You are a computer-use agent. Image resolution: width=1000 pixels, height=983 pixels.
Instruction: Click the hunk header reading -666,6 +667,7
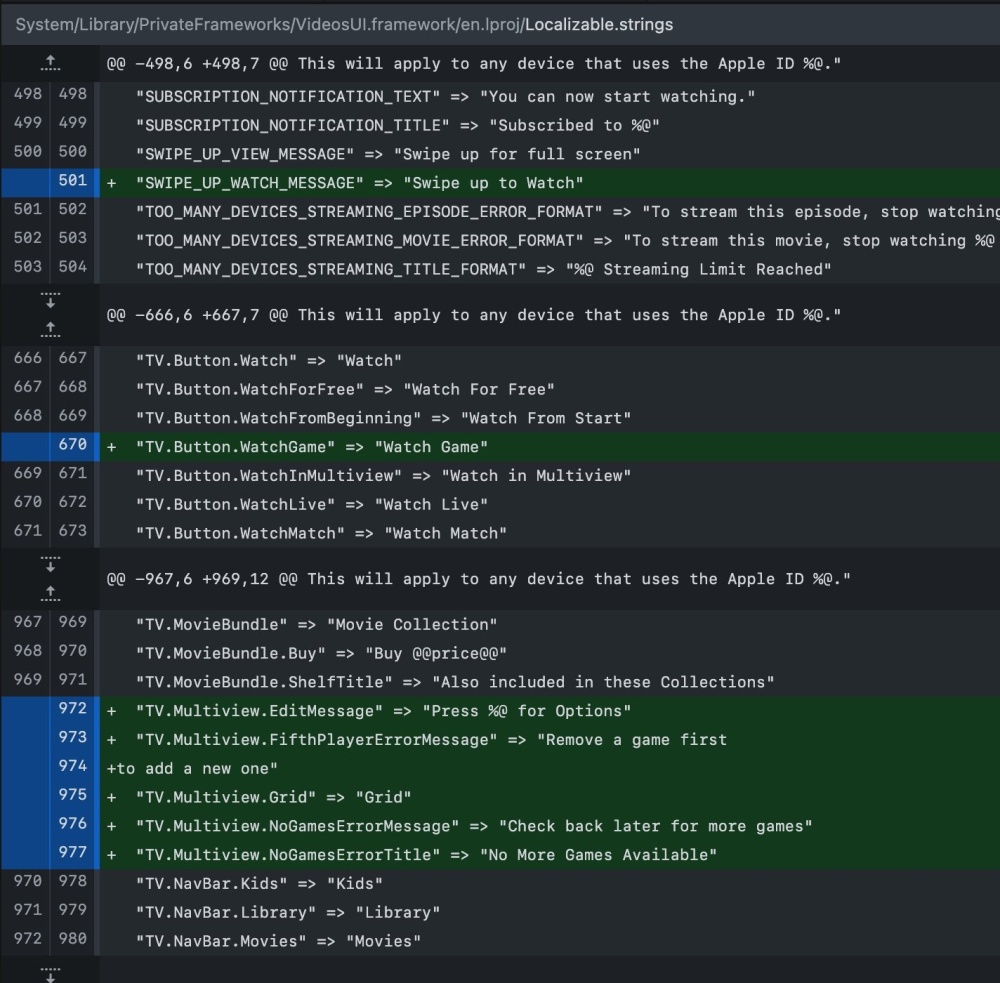[474, 315]
